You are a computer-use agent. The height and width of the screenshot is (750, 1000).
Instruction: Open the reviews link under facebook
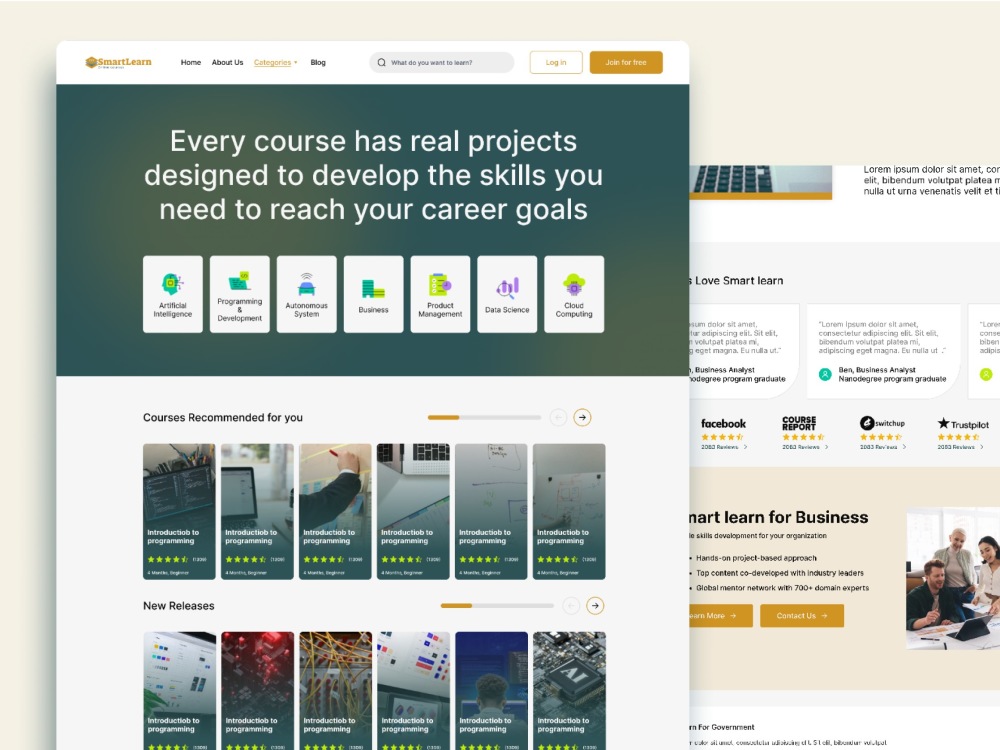point(724,447)
